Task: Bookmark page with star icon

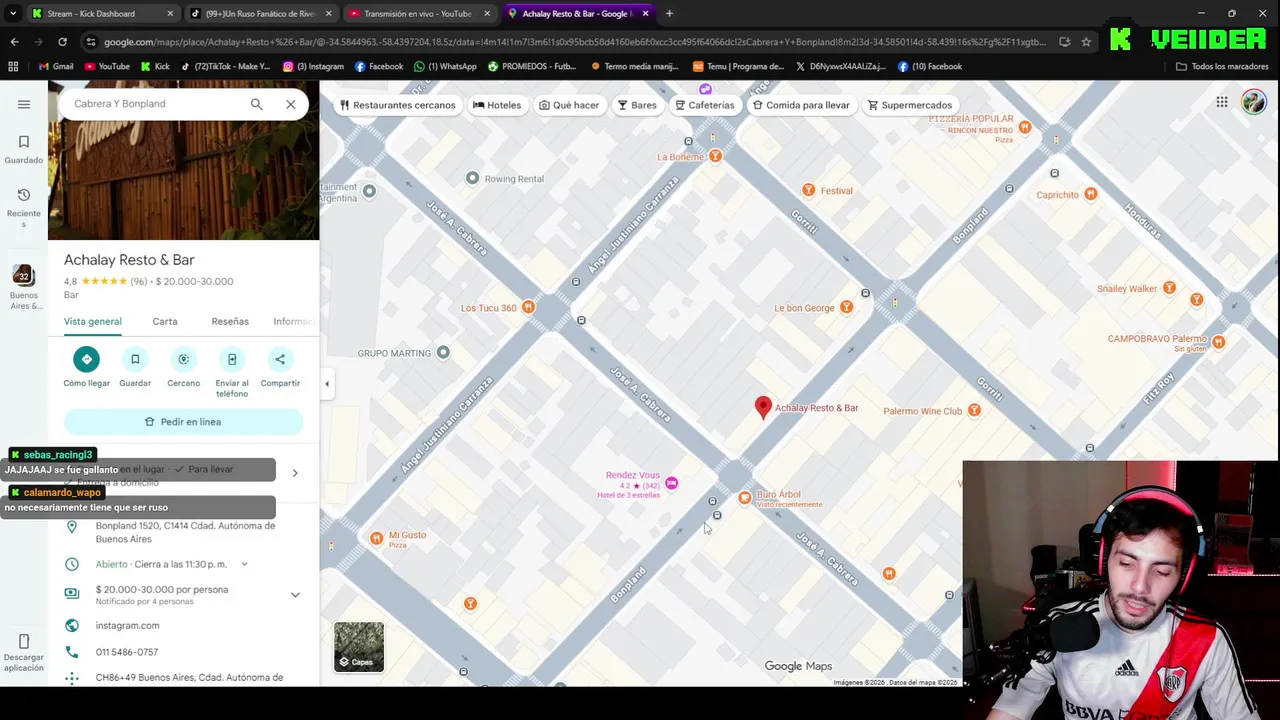Action: pyautogui.click(x=1086, y=42)
